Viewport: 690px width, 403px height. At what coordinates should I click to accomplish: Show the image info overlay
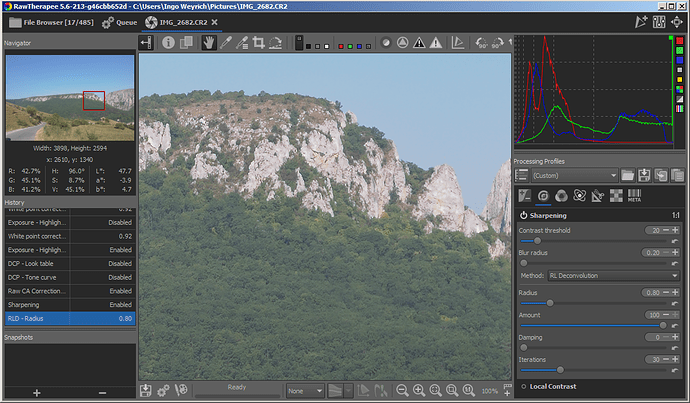[x=168, y=43]
